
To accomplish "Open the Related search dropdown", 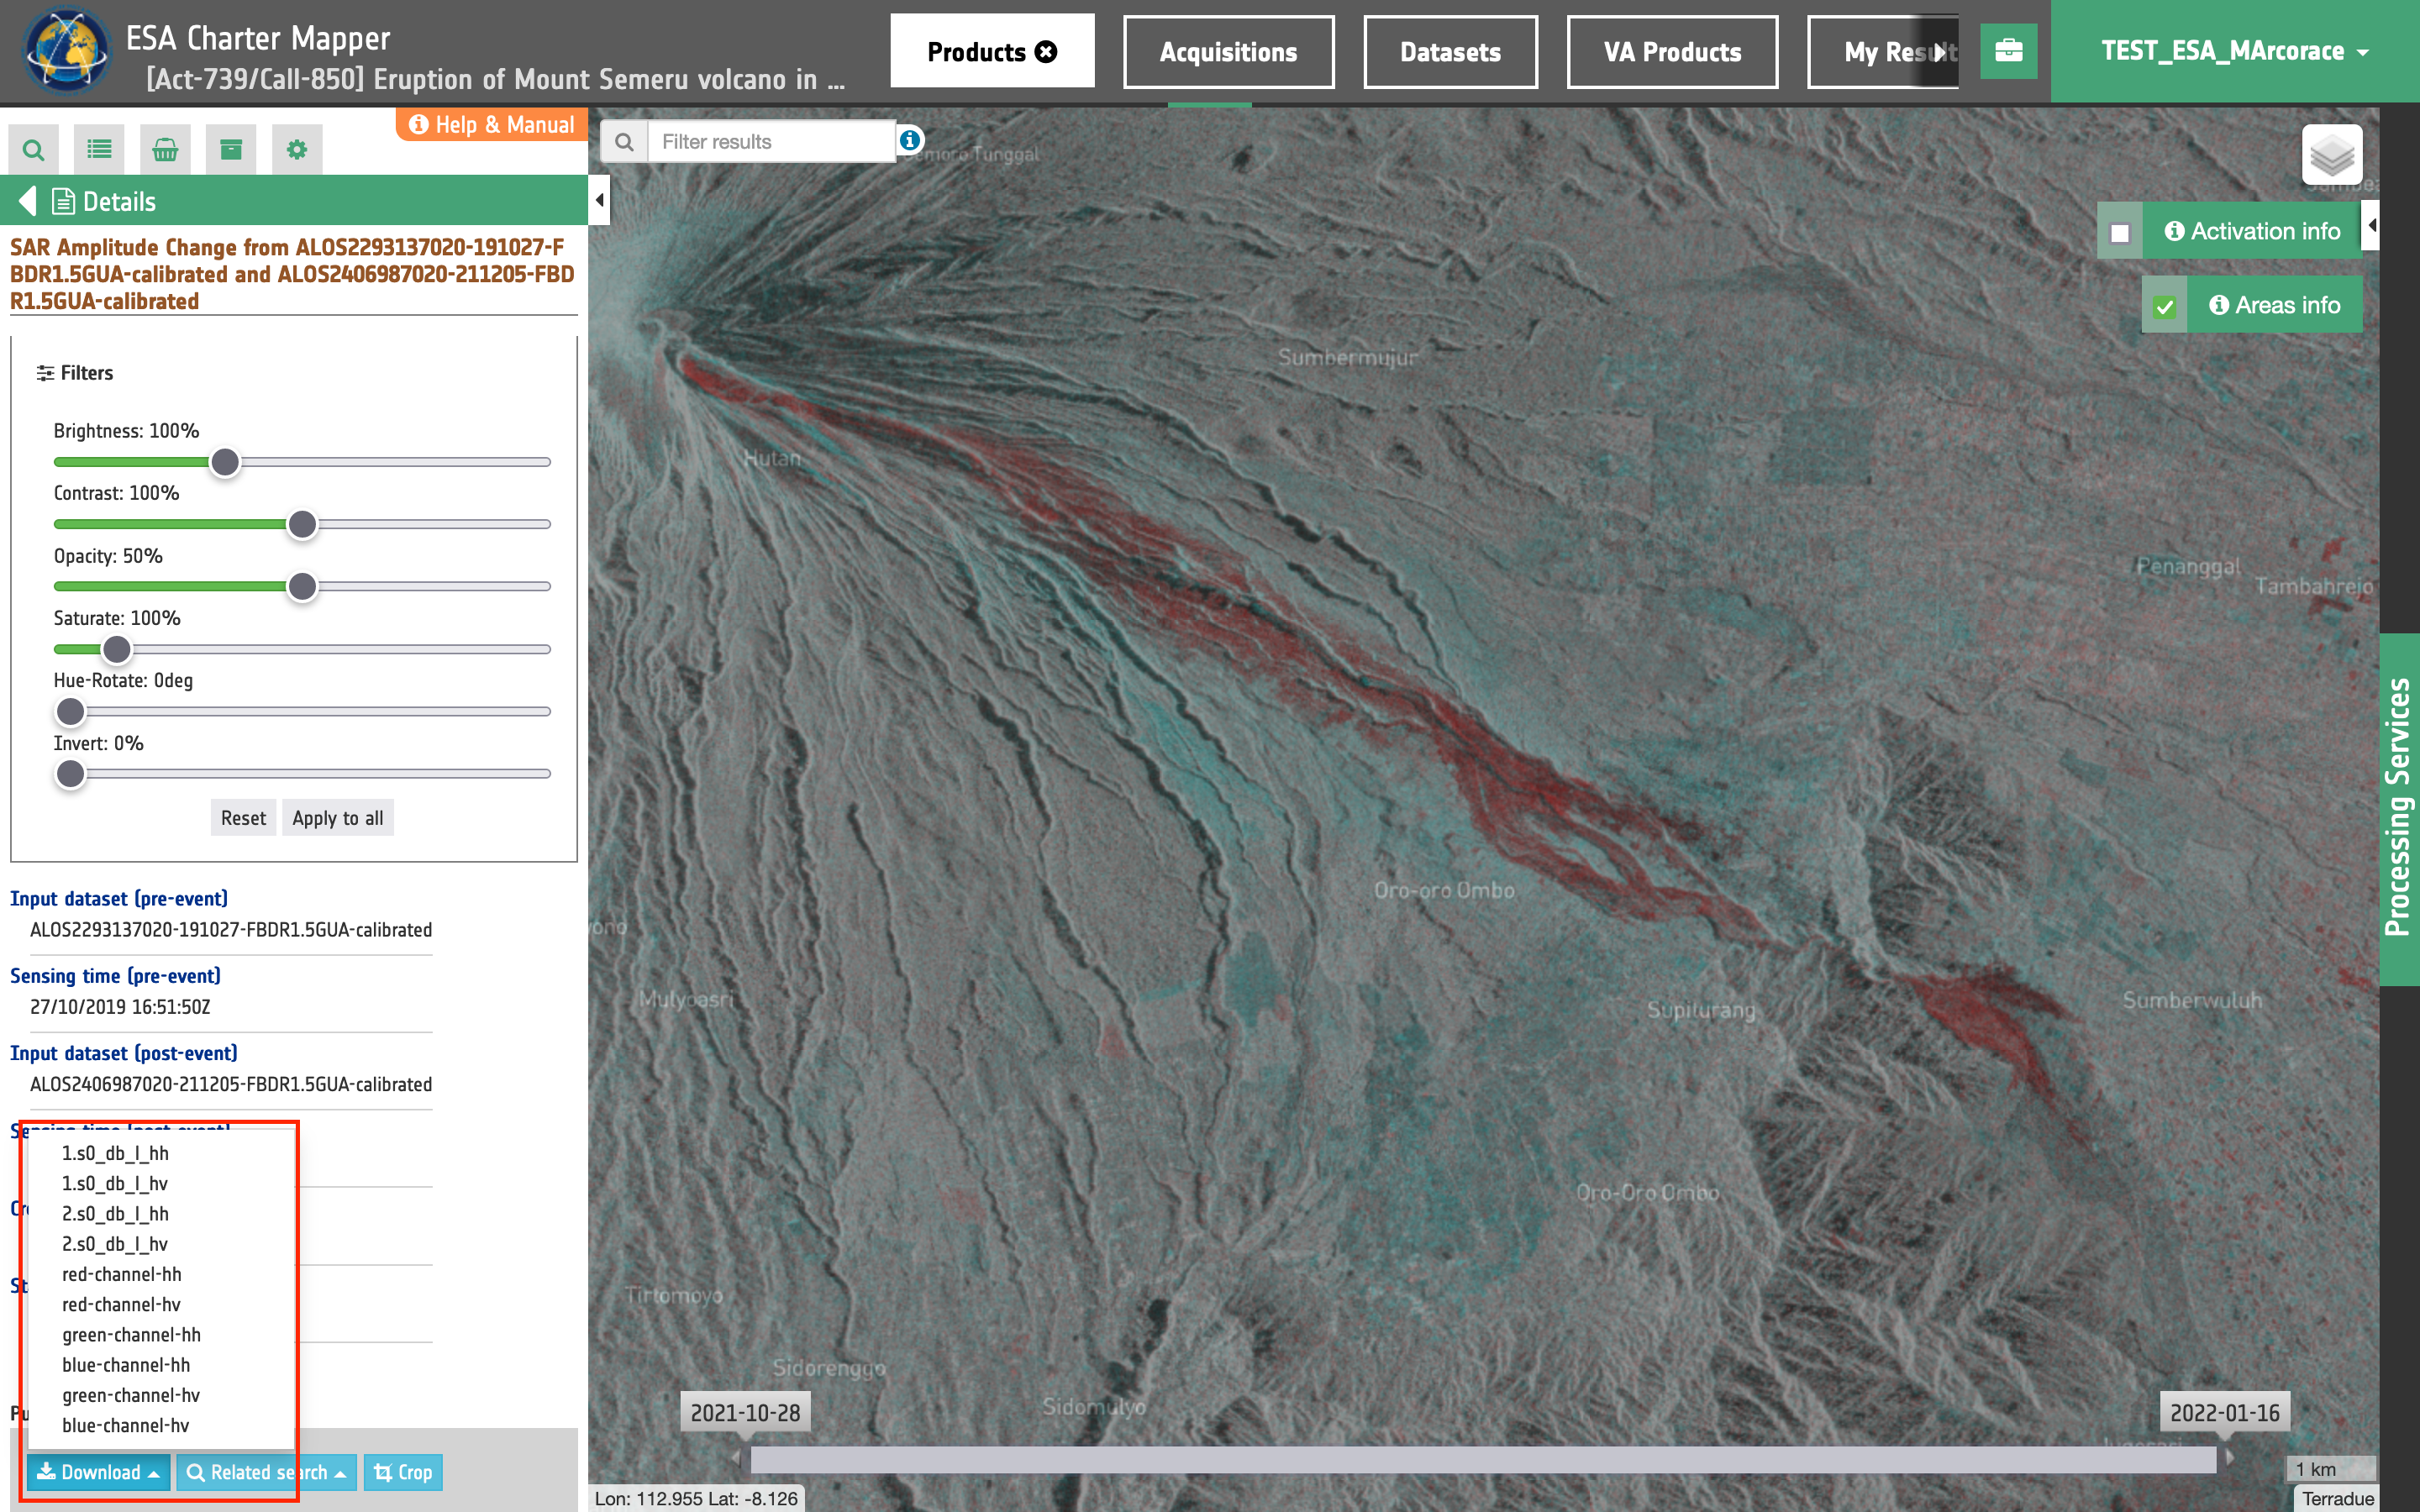I will pyautogui.click(x=266, y=1472).
